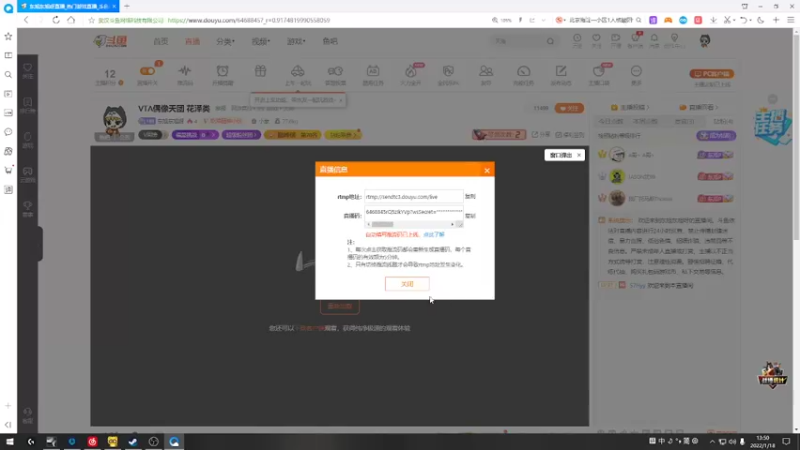Open a new browser tab with plus
The image size is (800, 450).
(127, 6)
